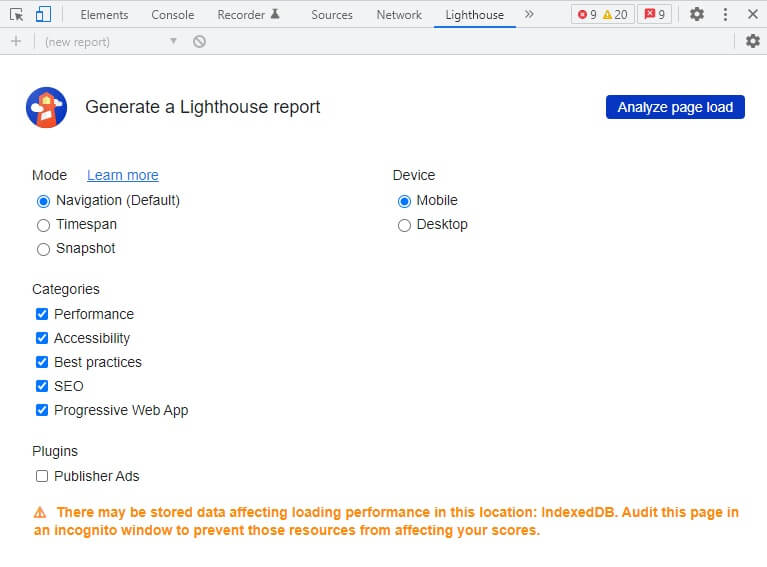The height and width of the screenshot is (567, 767).
Task: Choose the Desktop device option
Action: point(404,225)
